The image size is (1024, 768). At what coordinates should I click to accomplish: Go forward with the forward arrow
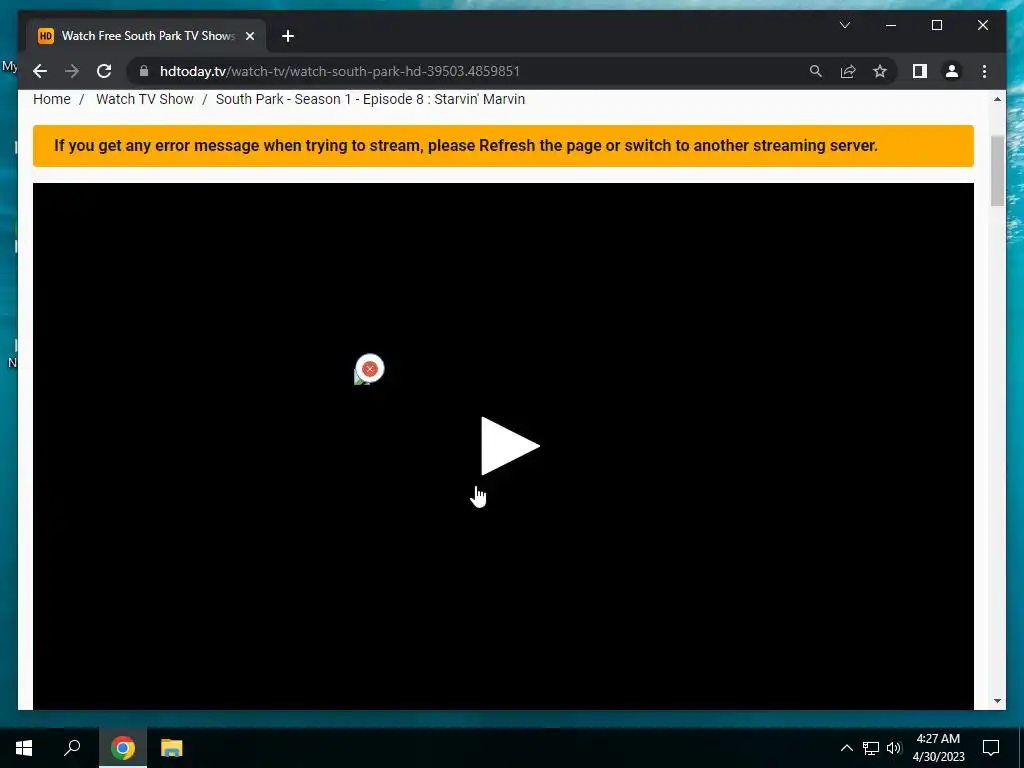tap(72, 71)
